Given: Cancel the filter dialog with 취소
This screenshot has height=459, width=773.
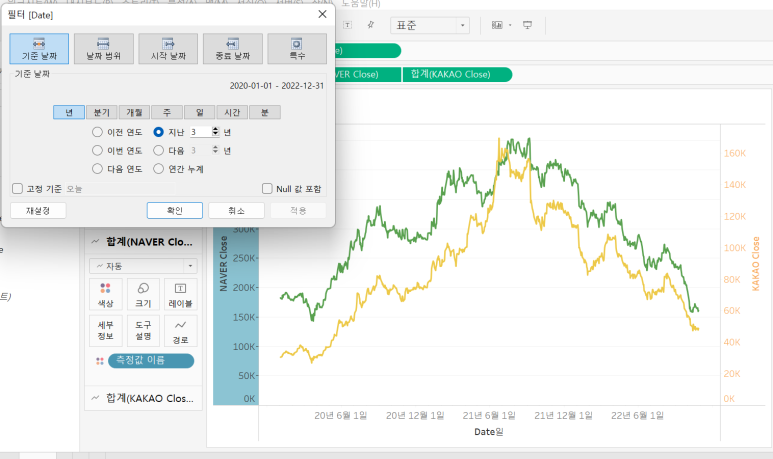Looking at the screenshot, I should click(236, 211).
